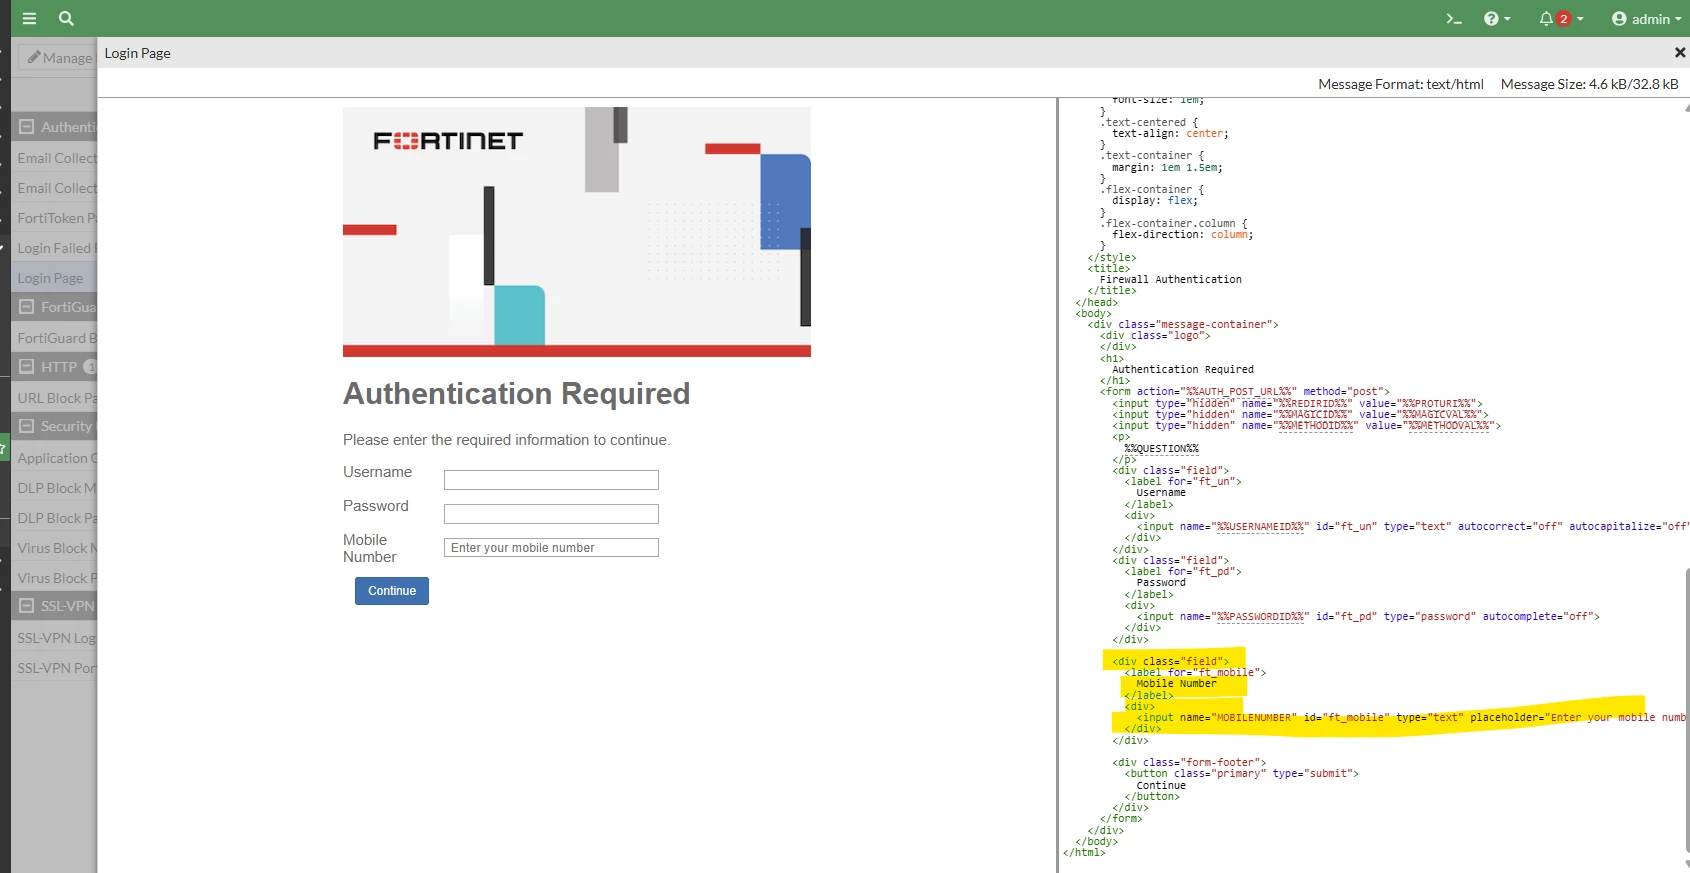Click the MOBILENUMBER input line in code

1412,718
